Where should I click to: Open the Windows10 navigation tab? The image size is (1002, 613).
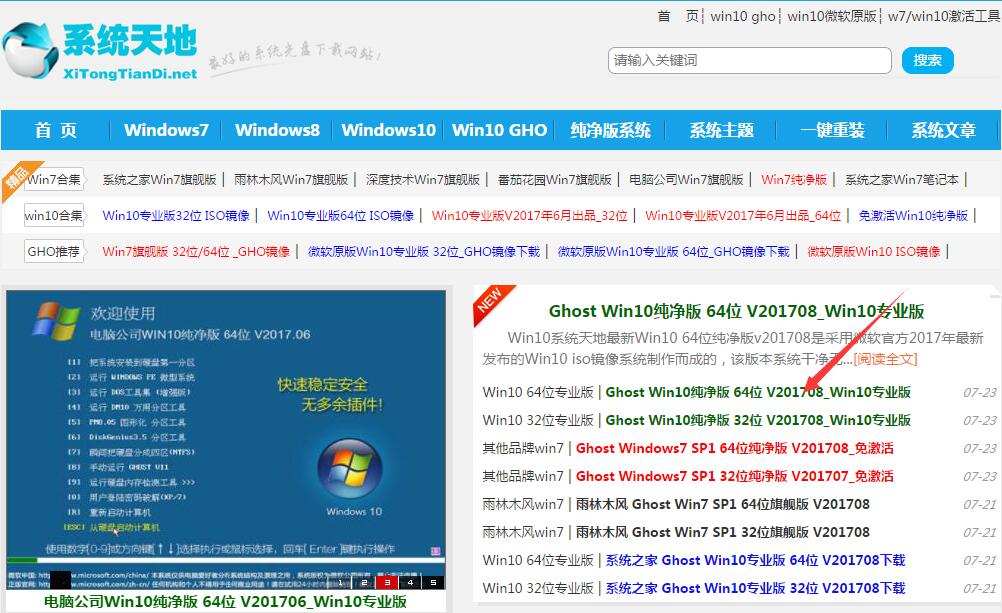pos(389,130)
